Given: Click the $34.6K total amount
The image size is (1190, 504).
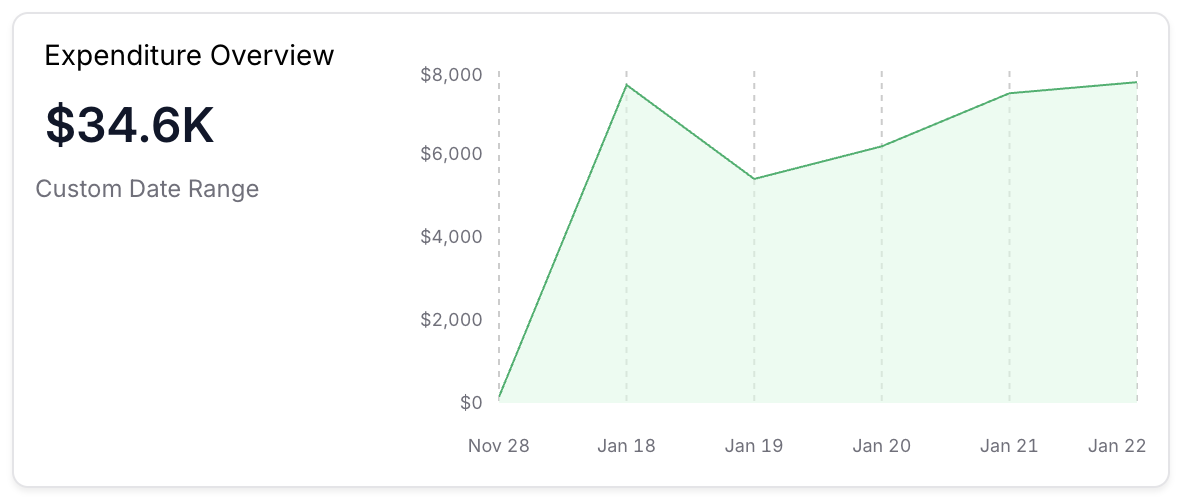Looking at the screenshot, I should [130, 126].
